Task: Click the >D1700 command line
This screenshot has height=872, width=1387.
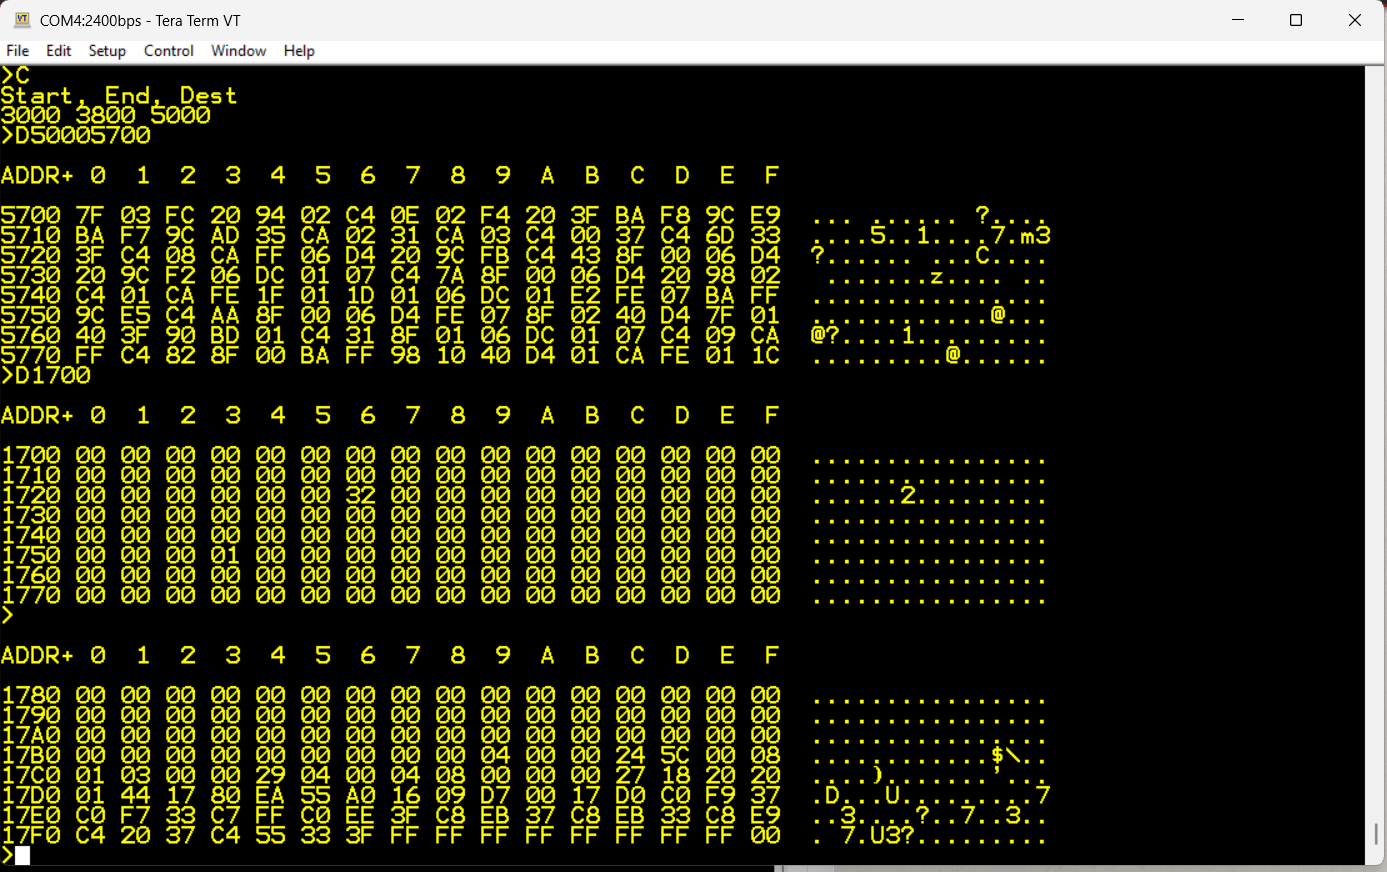Action: [46, 375]
